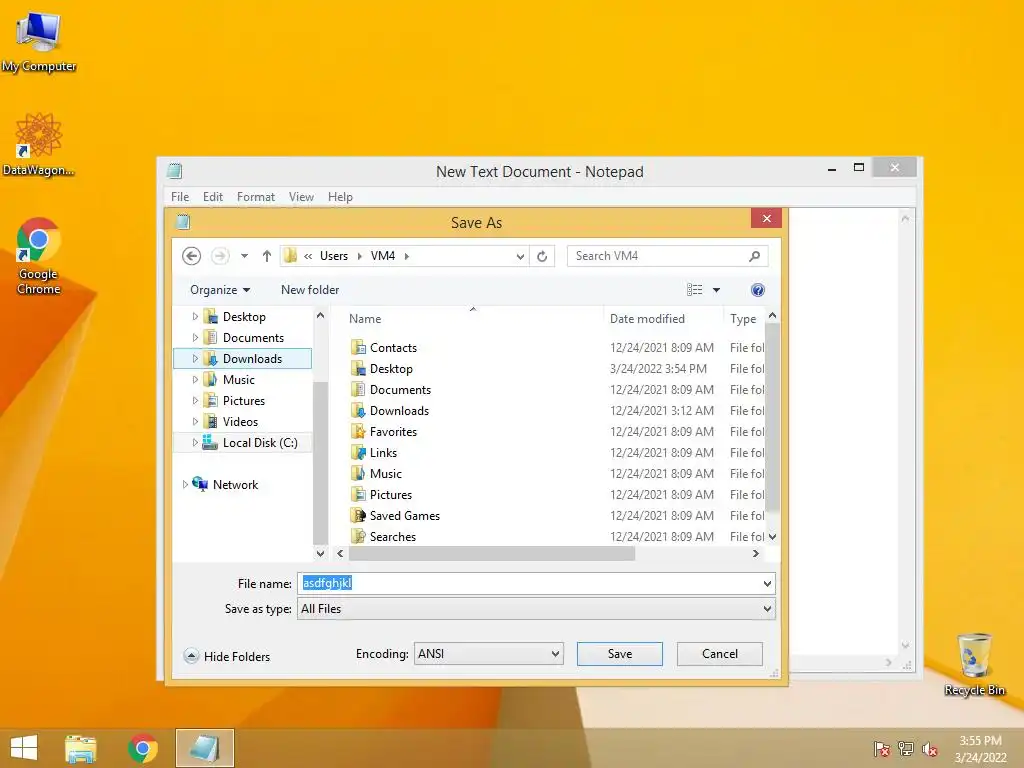Expand the Documents tree node
Image resolution: width=1024 pixels, height=768 pixels.
coord(195,338)
